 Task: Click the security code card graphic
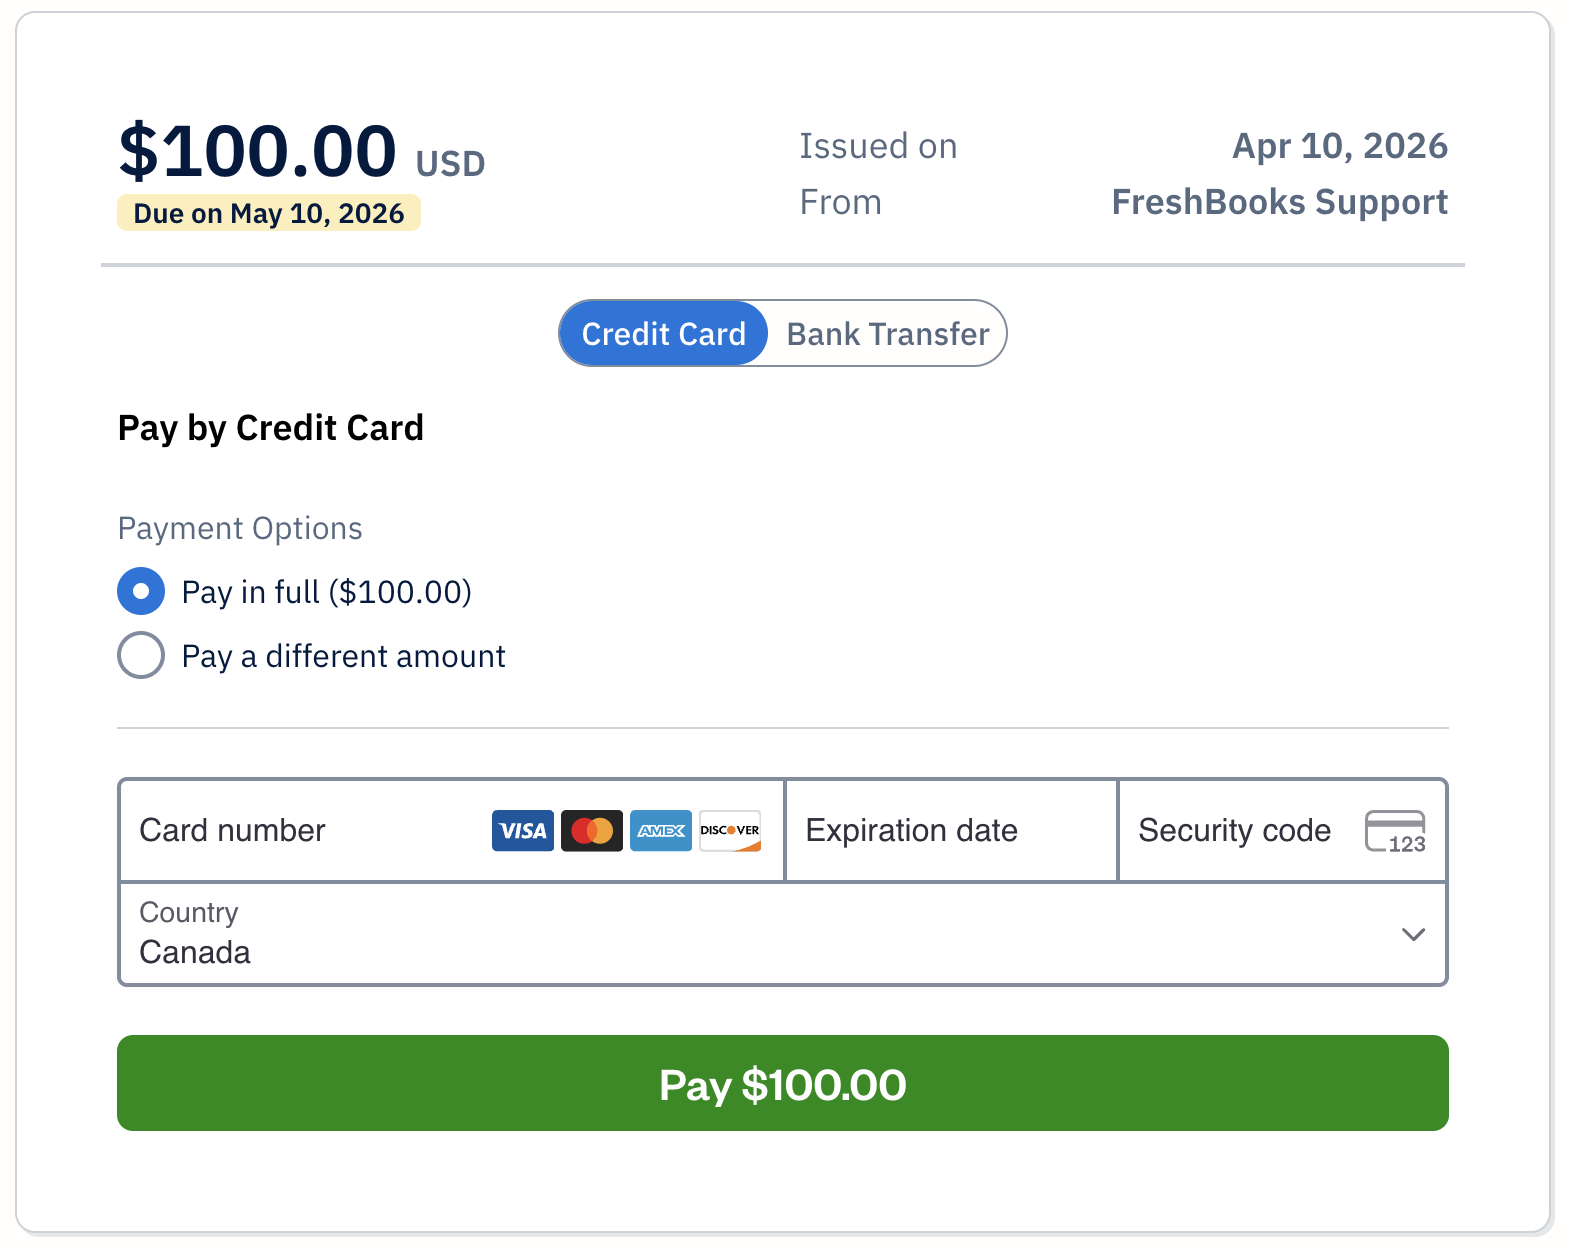tap(1395, 830)
